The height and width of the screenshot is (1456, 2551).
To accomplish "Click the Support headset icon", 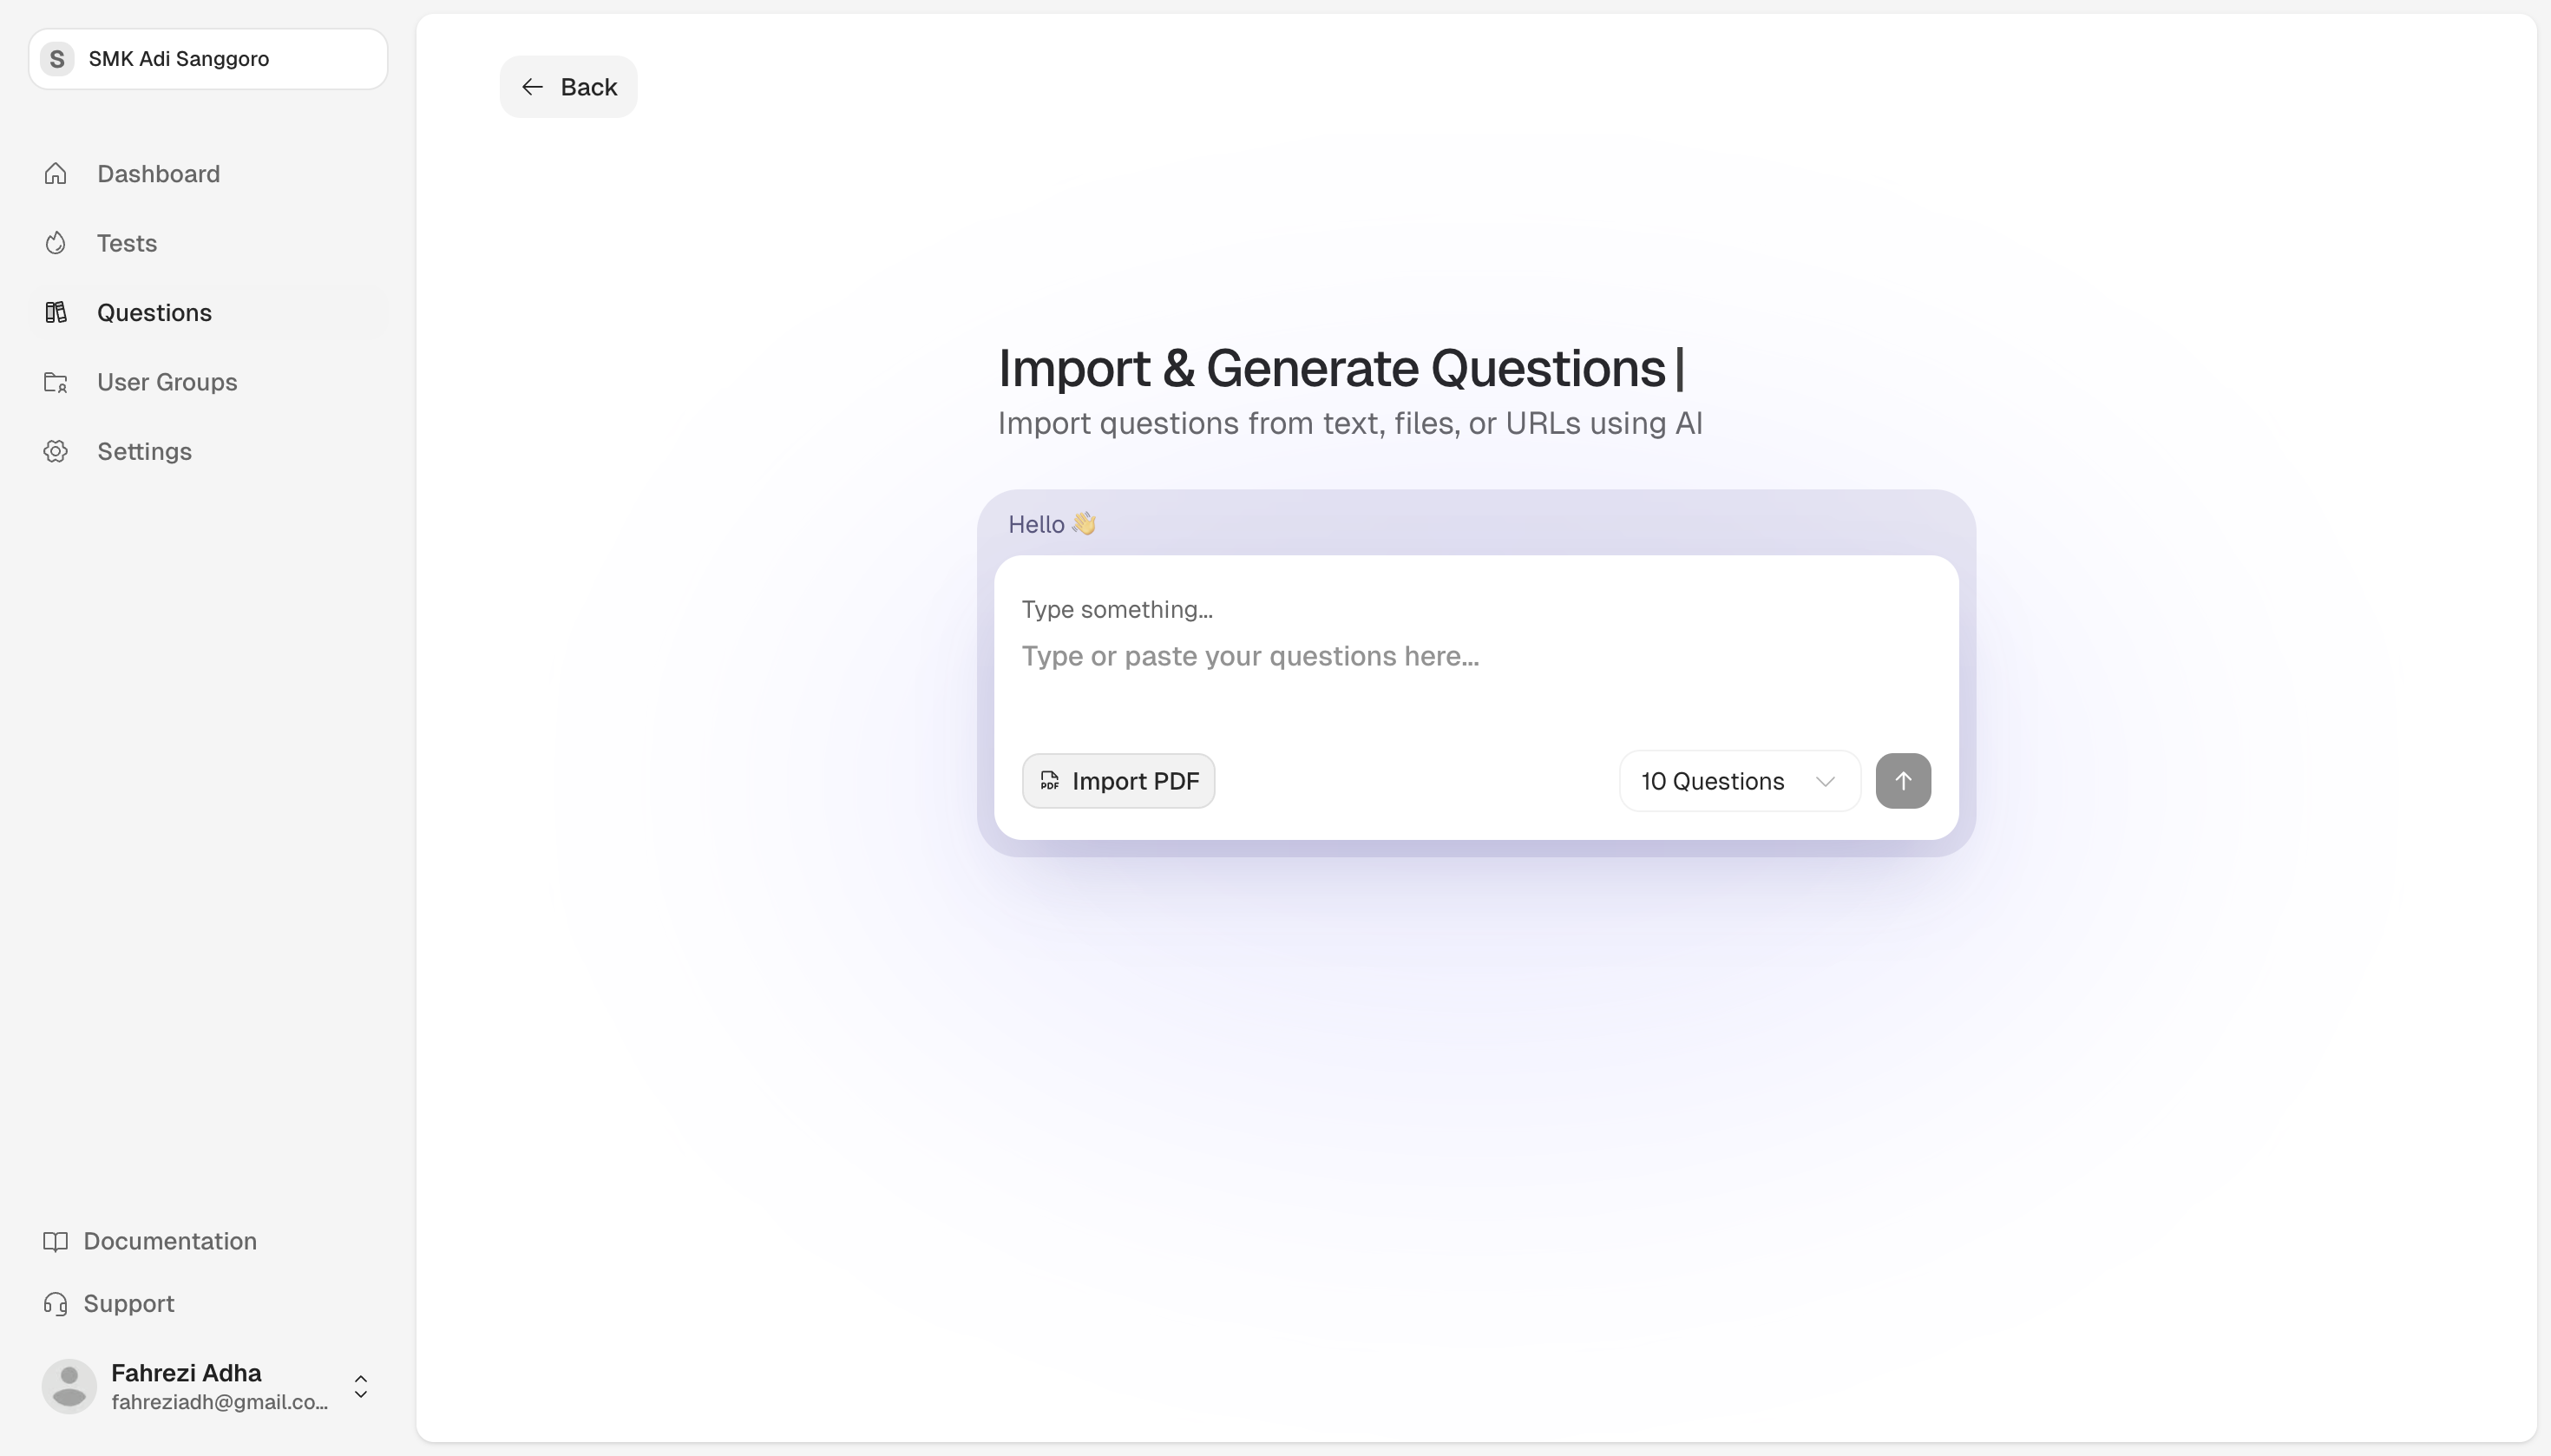I will pos(56,1304).
